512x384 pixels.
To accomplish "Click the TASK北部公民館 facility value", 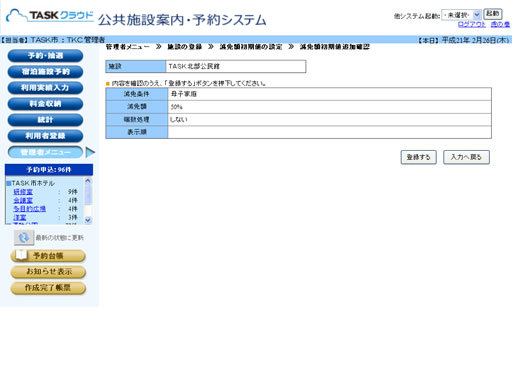I will coord(194,66).
